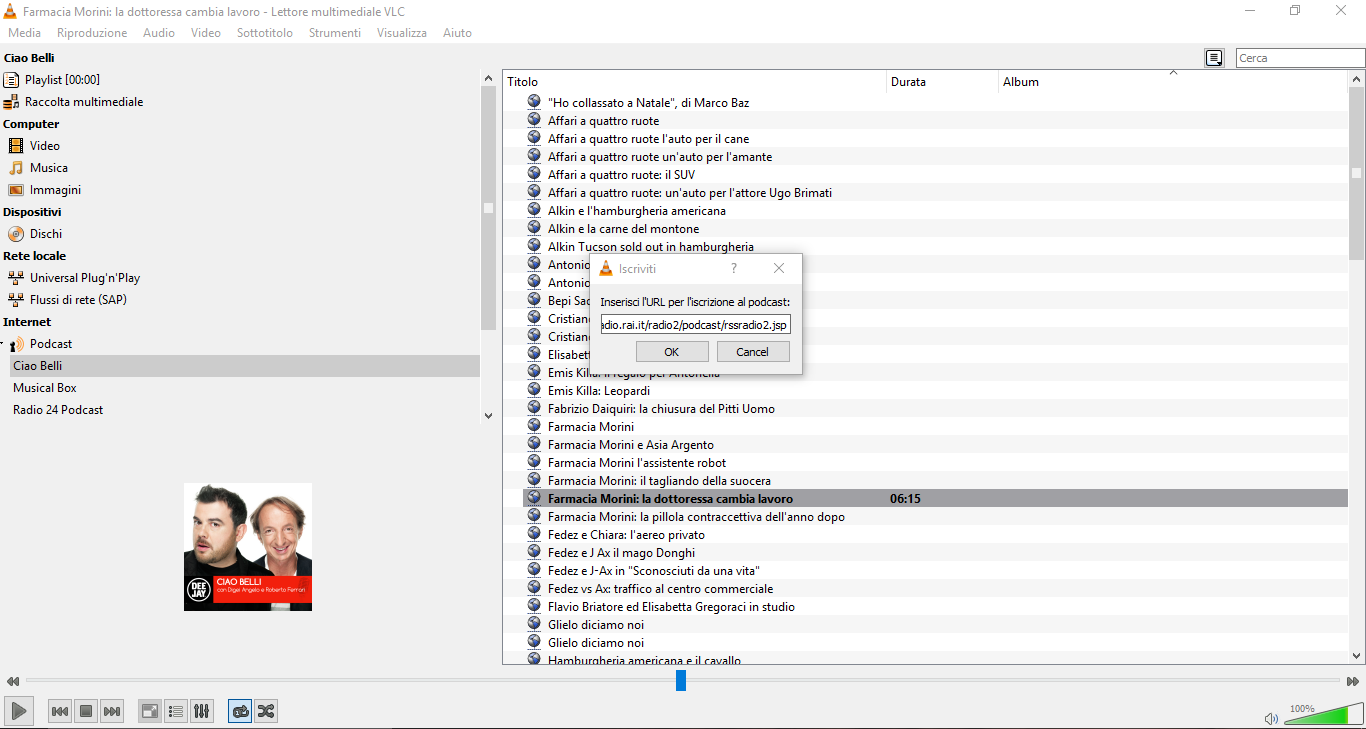1366x729 pixels.
Task: Select the Immagini folder in sidebar
Action: (55, 190)
